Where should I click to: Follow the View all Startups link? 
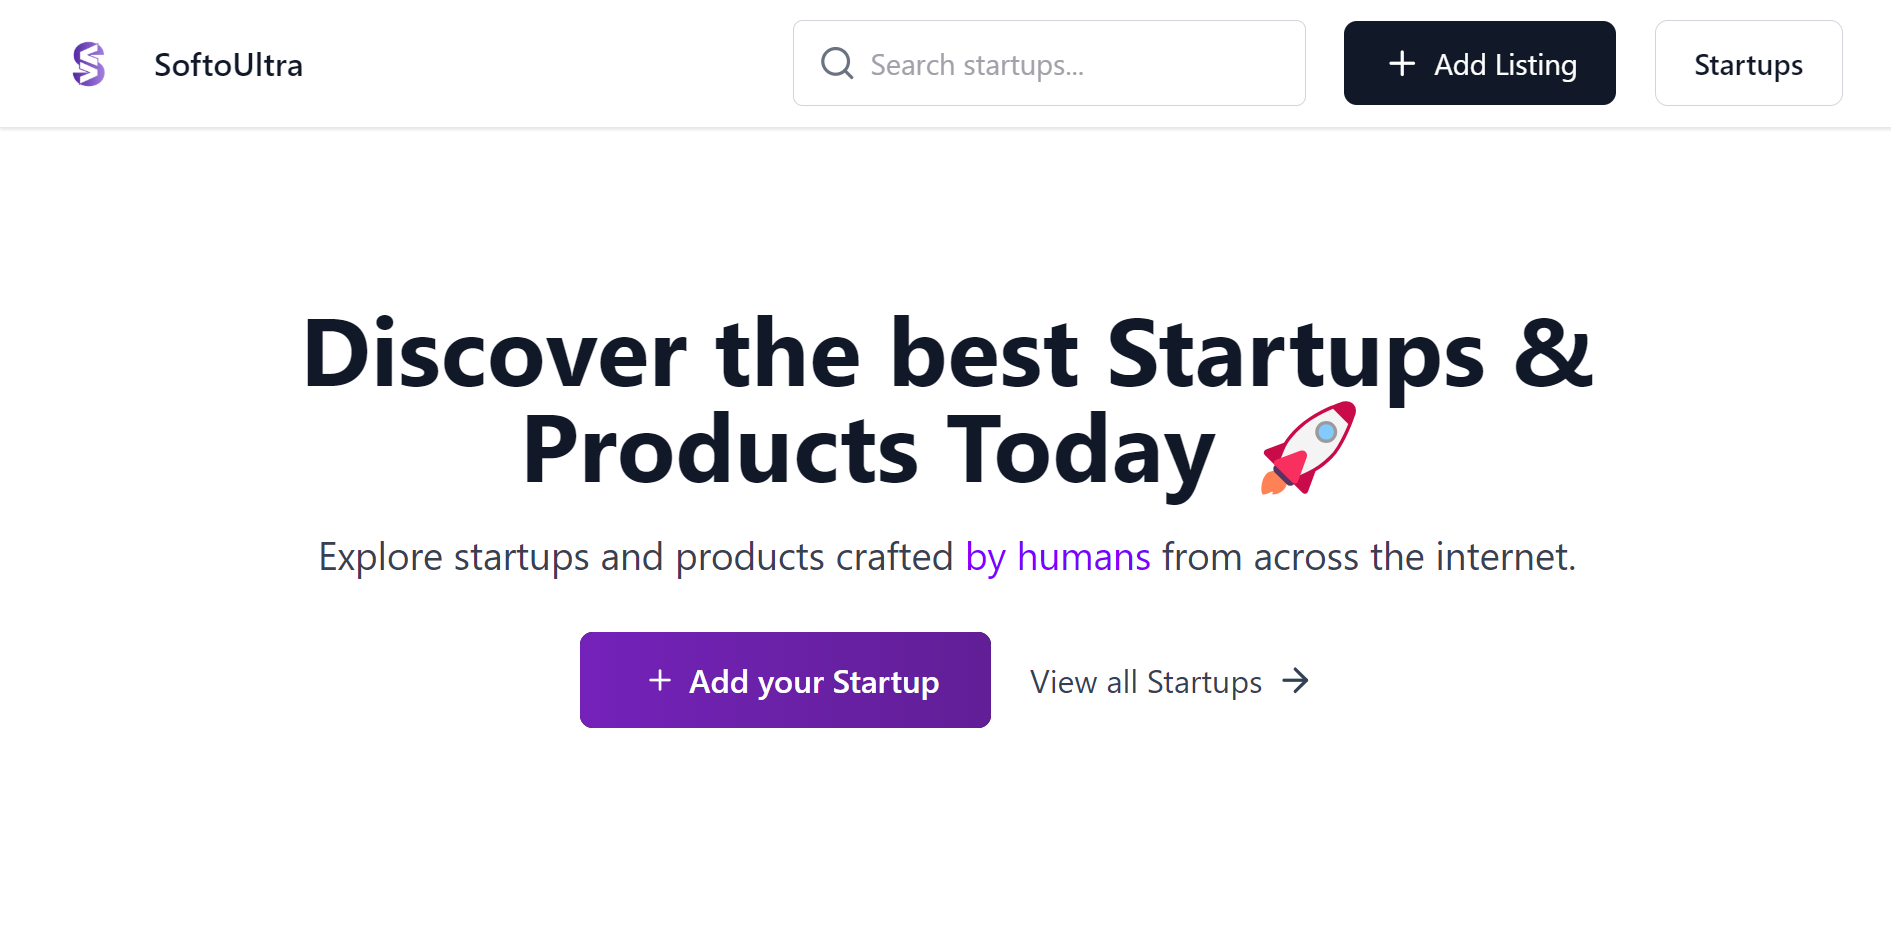coord(1146,682)
